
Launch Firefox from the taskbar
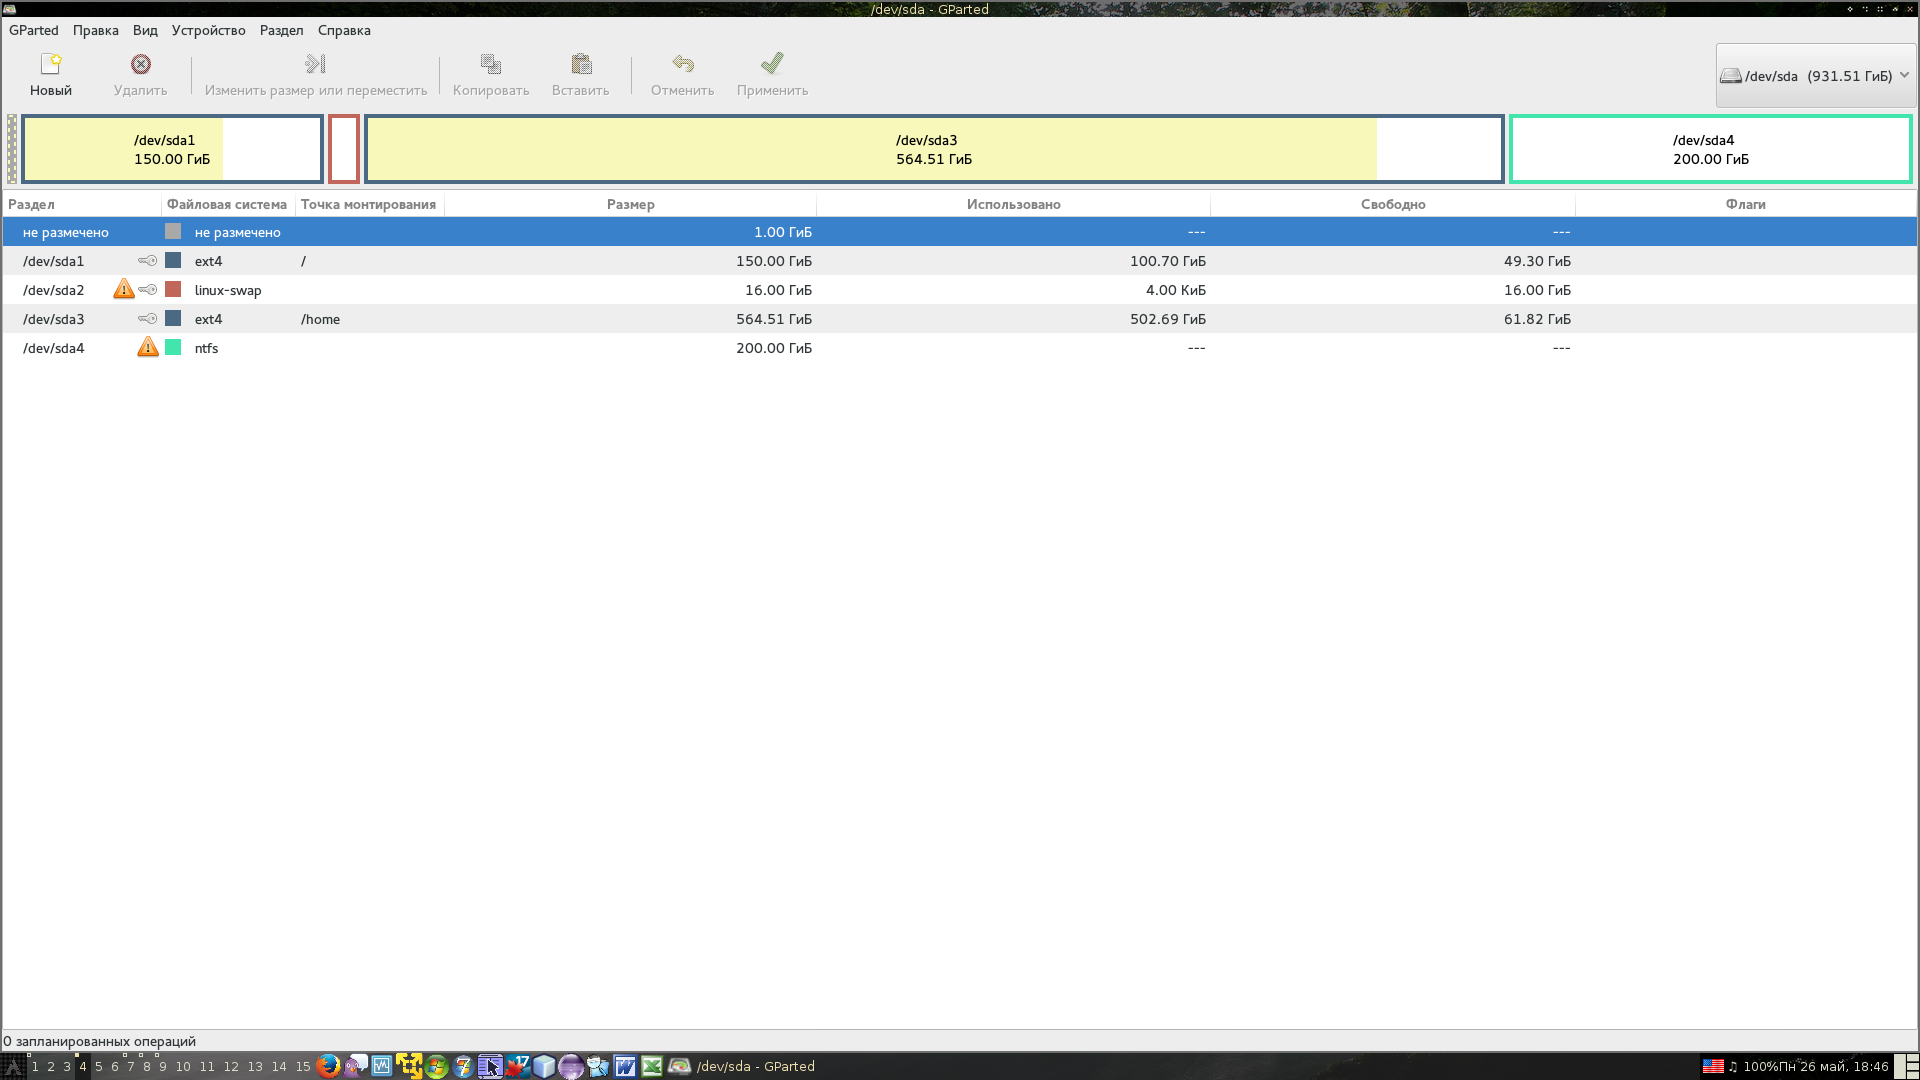coord(327,1067)
